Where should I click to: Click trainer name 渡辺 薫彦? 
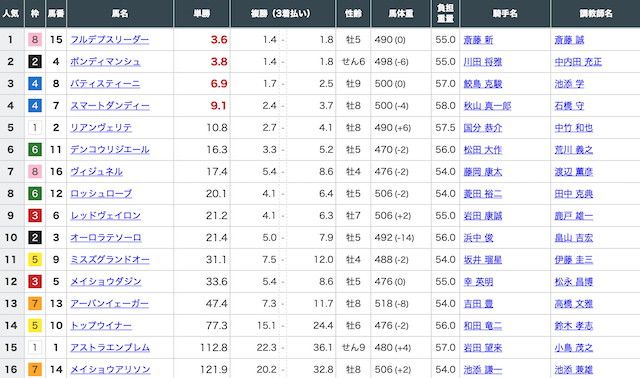pyautogui.click(x=573, y=172)
